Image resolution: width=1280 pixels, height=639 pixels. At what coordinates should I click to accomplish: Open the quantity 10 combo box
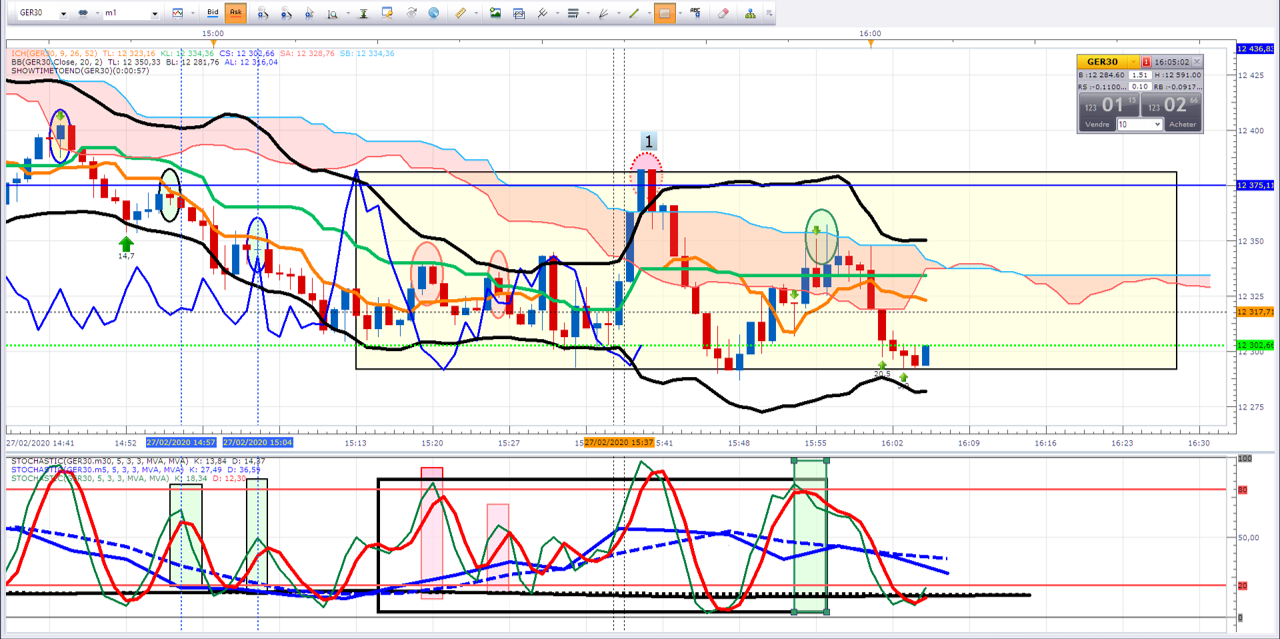click(x=1140, y=124)
